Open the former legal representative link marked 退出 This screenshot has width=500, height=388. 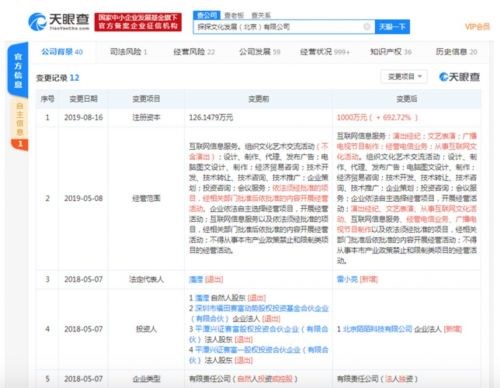(196, 279)
